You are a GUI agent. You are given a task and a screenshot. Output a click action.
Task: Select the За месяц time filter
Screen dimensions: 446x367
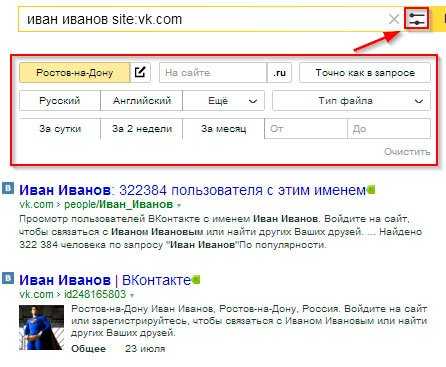click(x=224, y=129)
